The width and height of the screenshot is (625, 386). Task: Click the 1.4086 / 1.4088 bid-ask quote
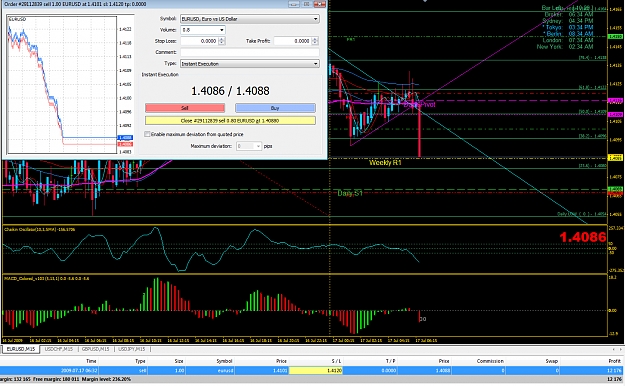tap(230, 91)
